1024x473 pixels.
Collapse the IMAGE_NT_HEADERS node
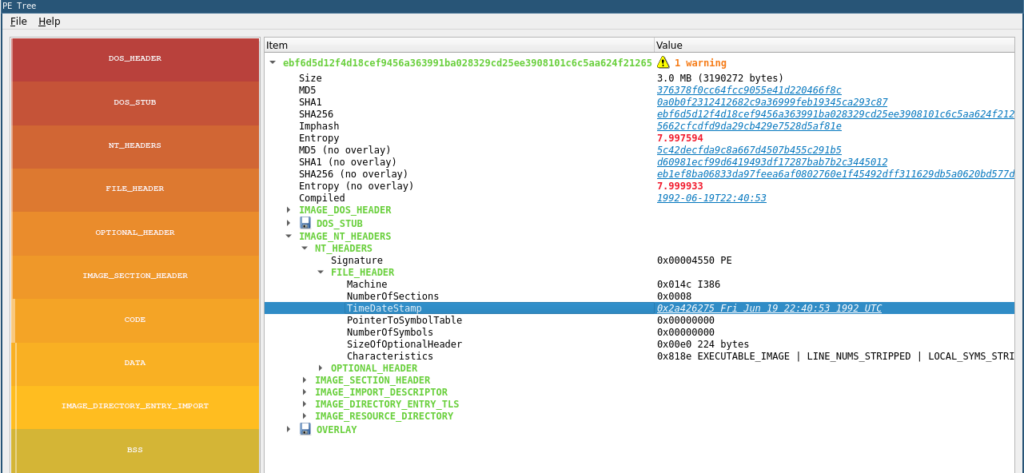pyautogui.click(x=289, y=236)
